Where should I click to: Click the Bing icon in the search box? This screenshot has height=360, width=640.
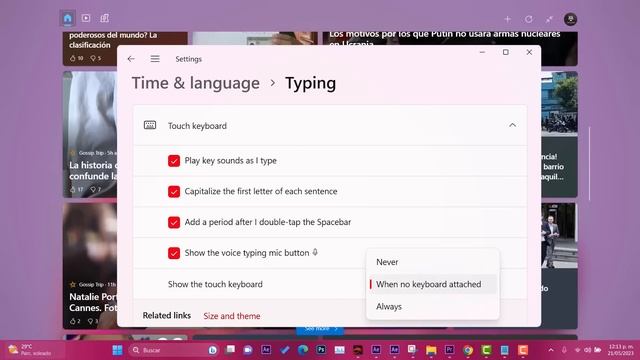pos(212,350)
